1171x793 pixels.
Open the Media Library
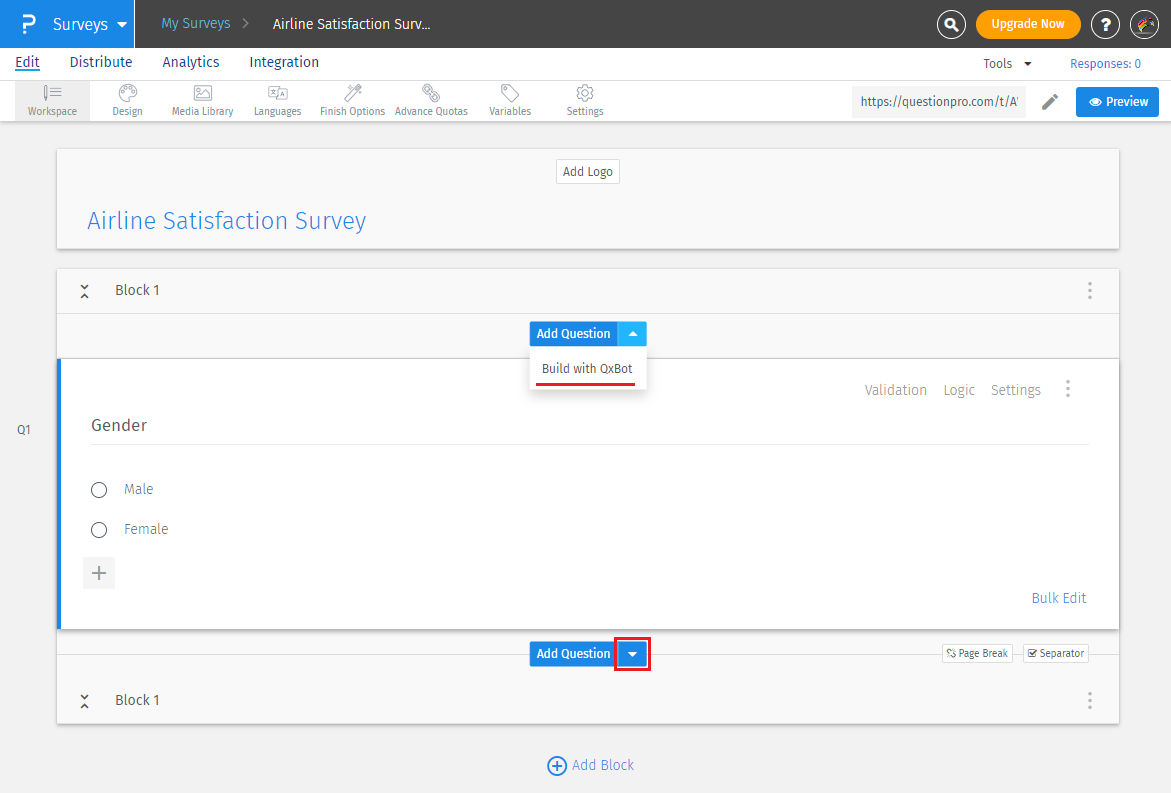[202, 100]
